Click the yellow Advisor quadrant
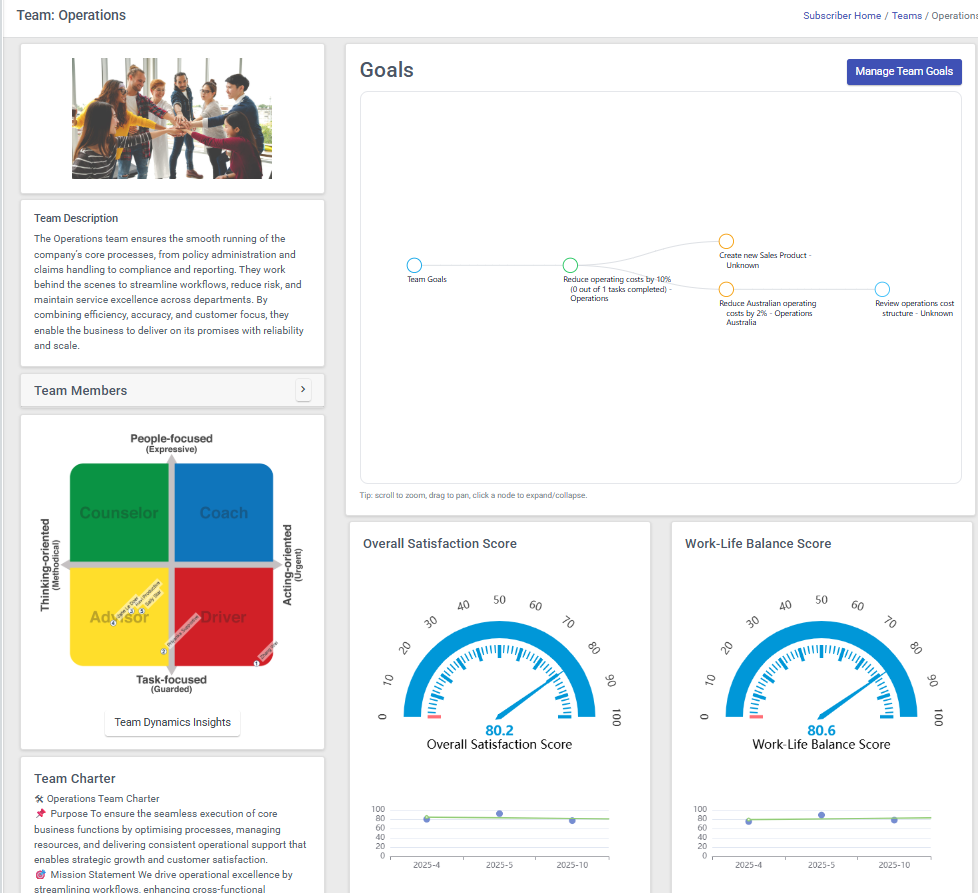The width and height of the screenshot is (978, 893). (x=120, y=617)
